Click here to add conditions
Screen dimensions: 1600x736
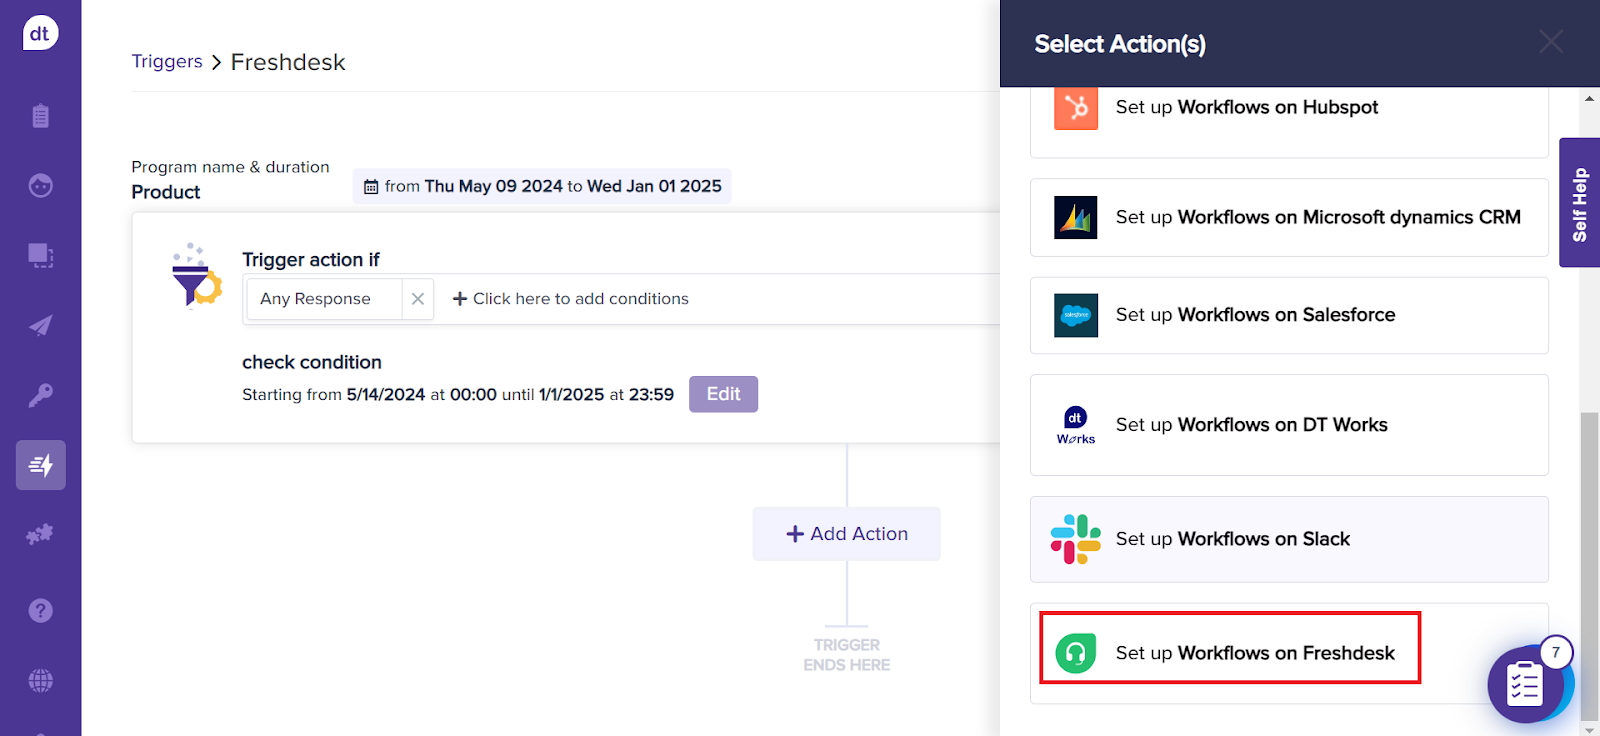click(570, 299)
